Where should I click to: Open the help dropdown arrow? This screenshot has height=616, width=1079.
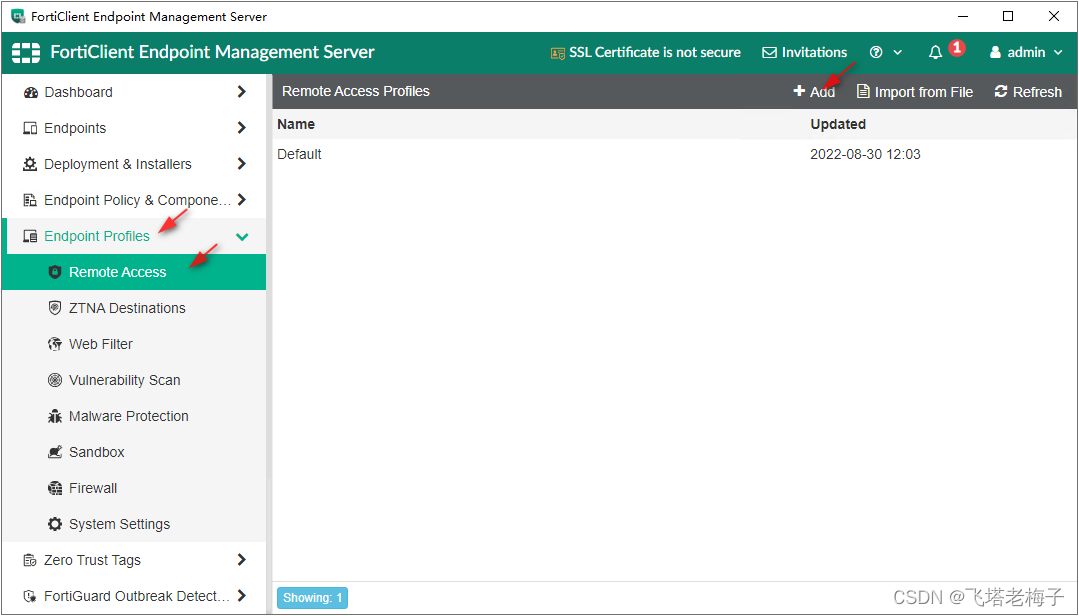[x=898, y=53]
